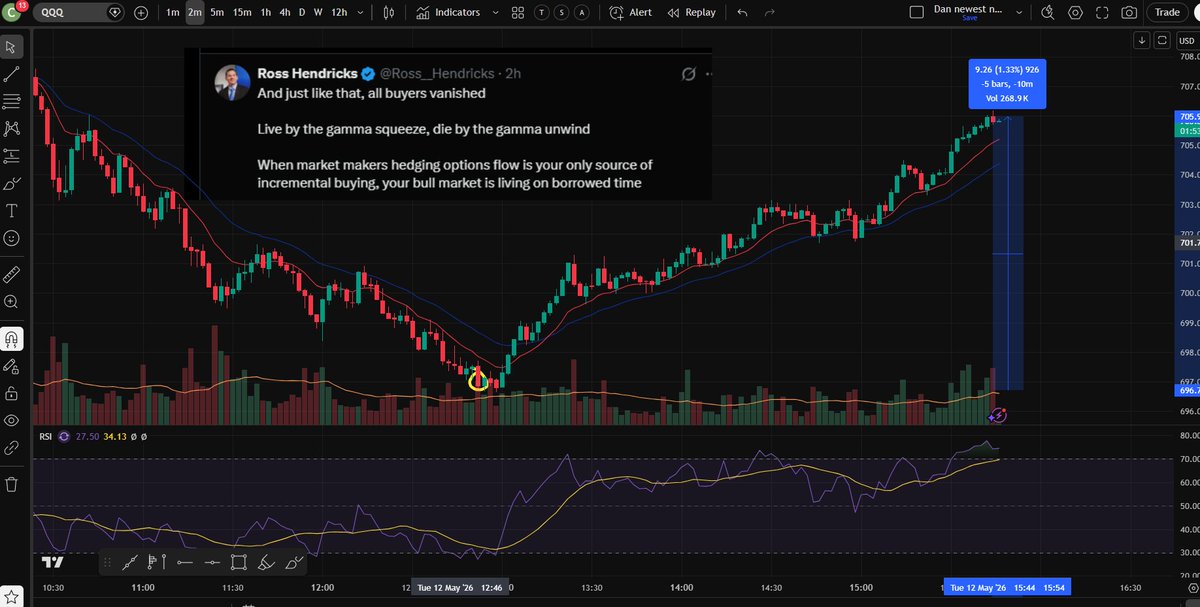Click the blue Save link under layout name
1200x607 pixels.
(x=970, y=18)
